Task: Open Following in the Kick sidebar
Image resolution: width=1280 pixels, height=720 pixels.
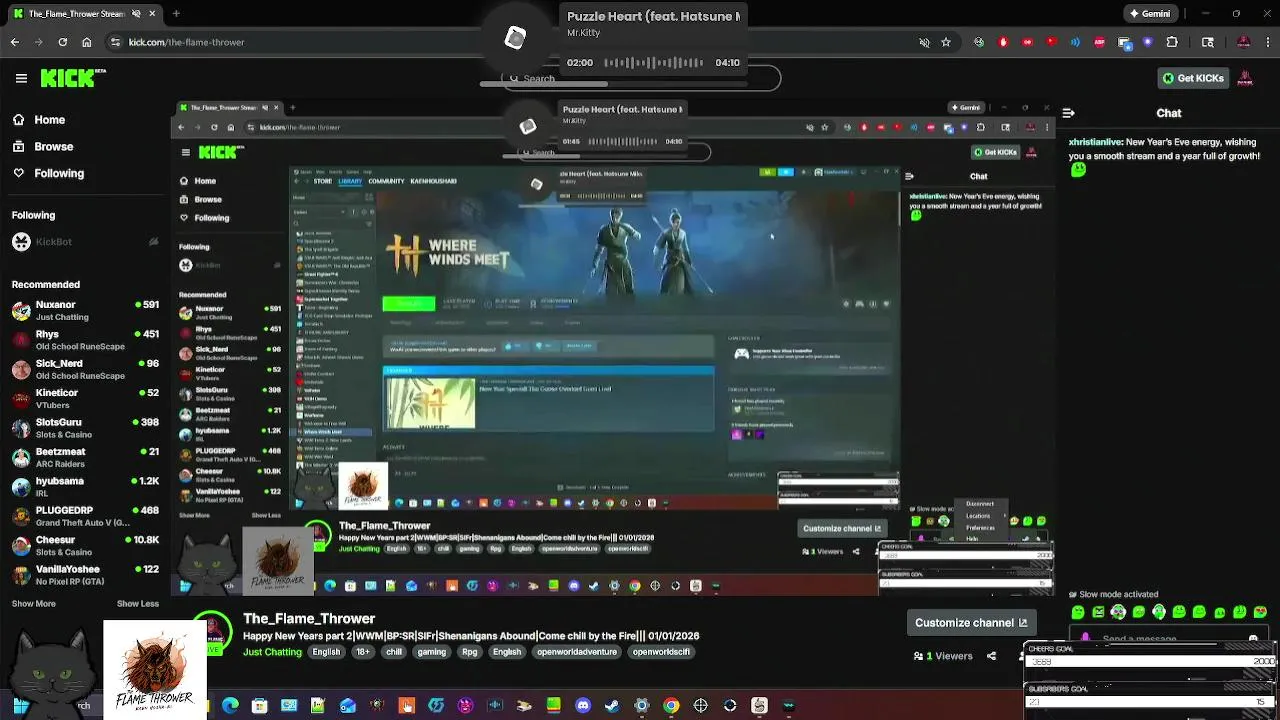Action: click(48, 173)
